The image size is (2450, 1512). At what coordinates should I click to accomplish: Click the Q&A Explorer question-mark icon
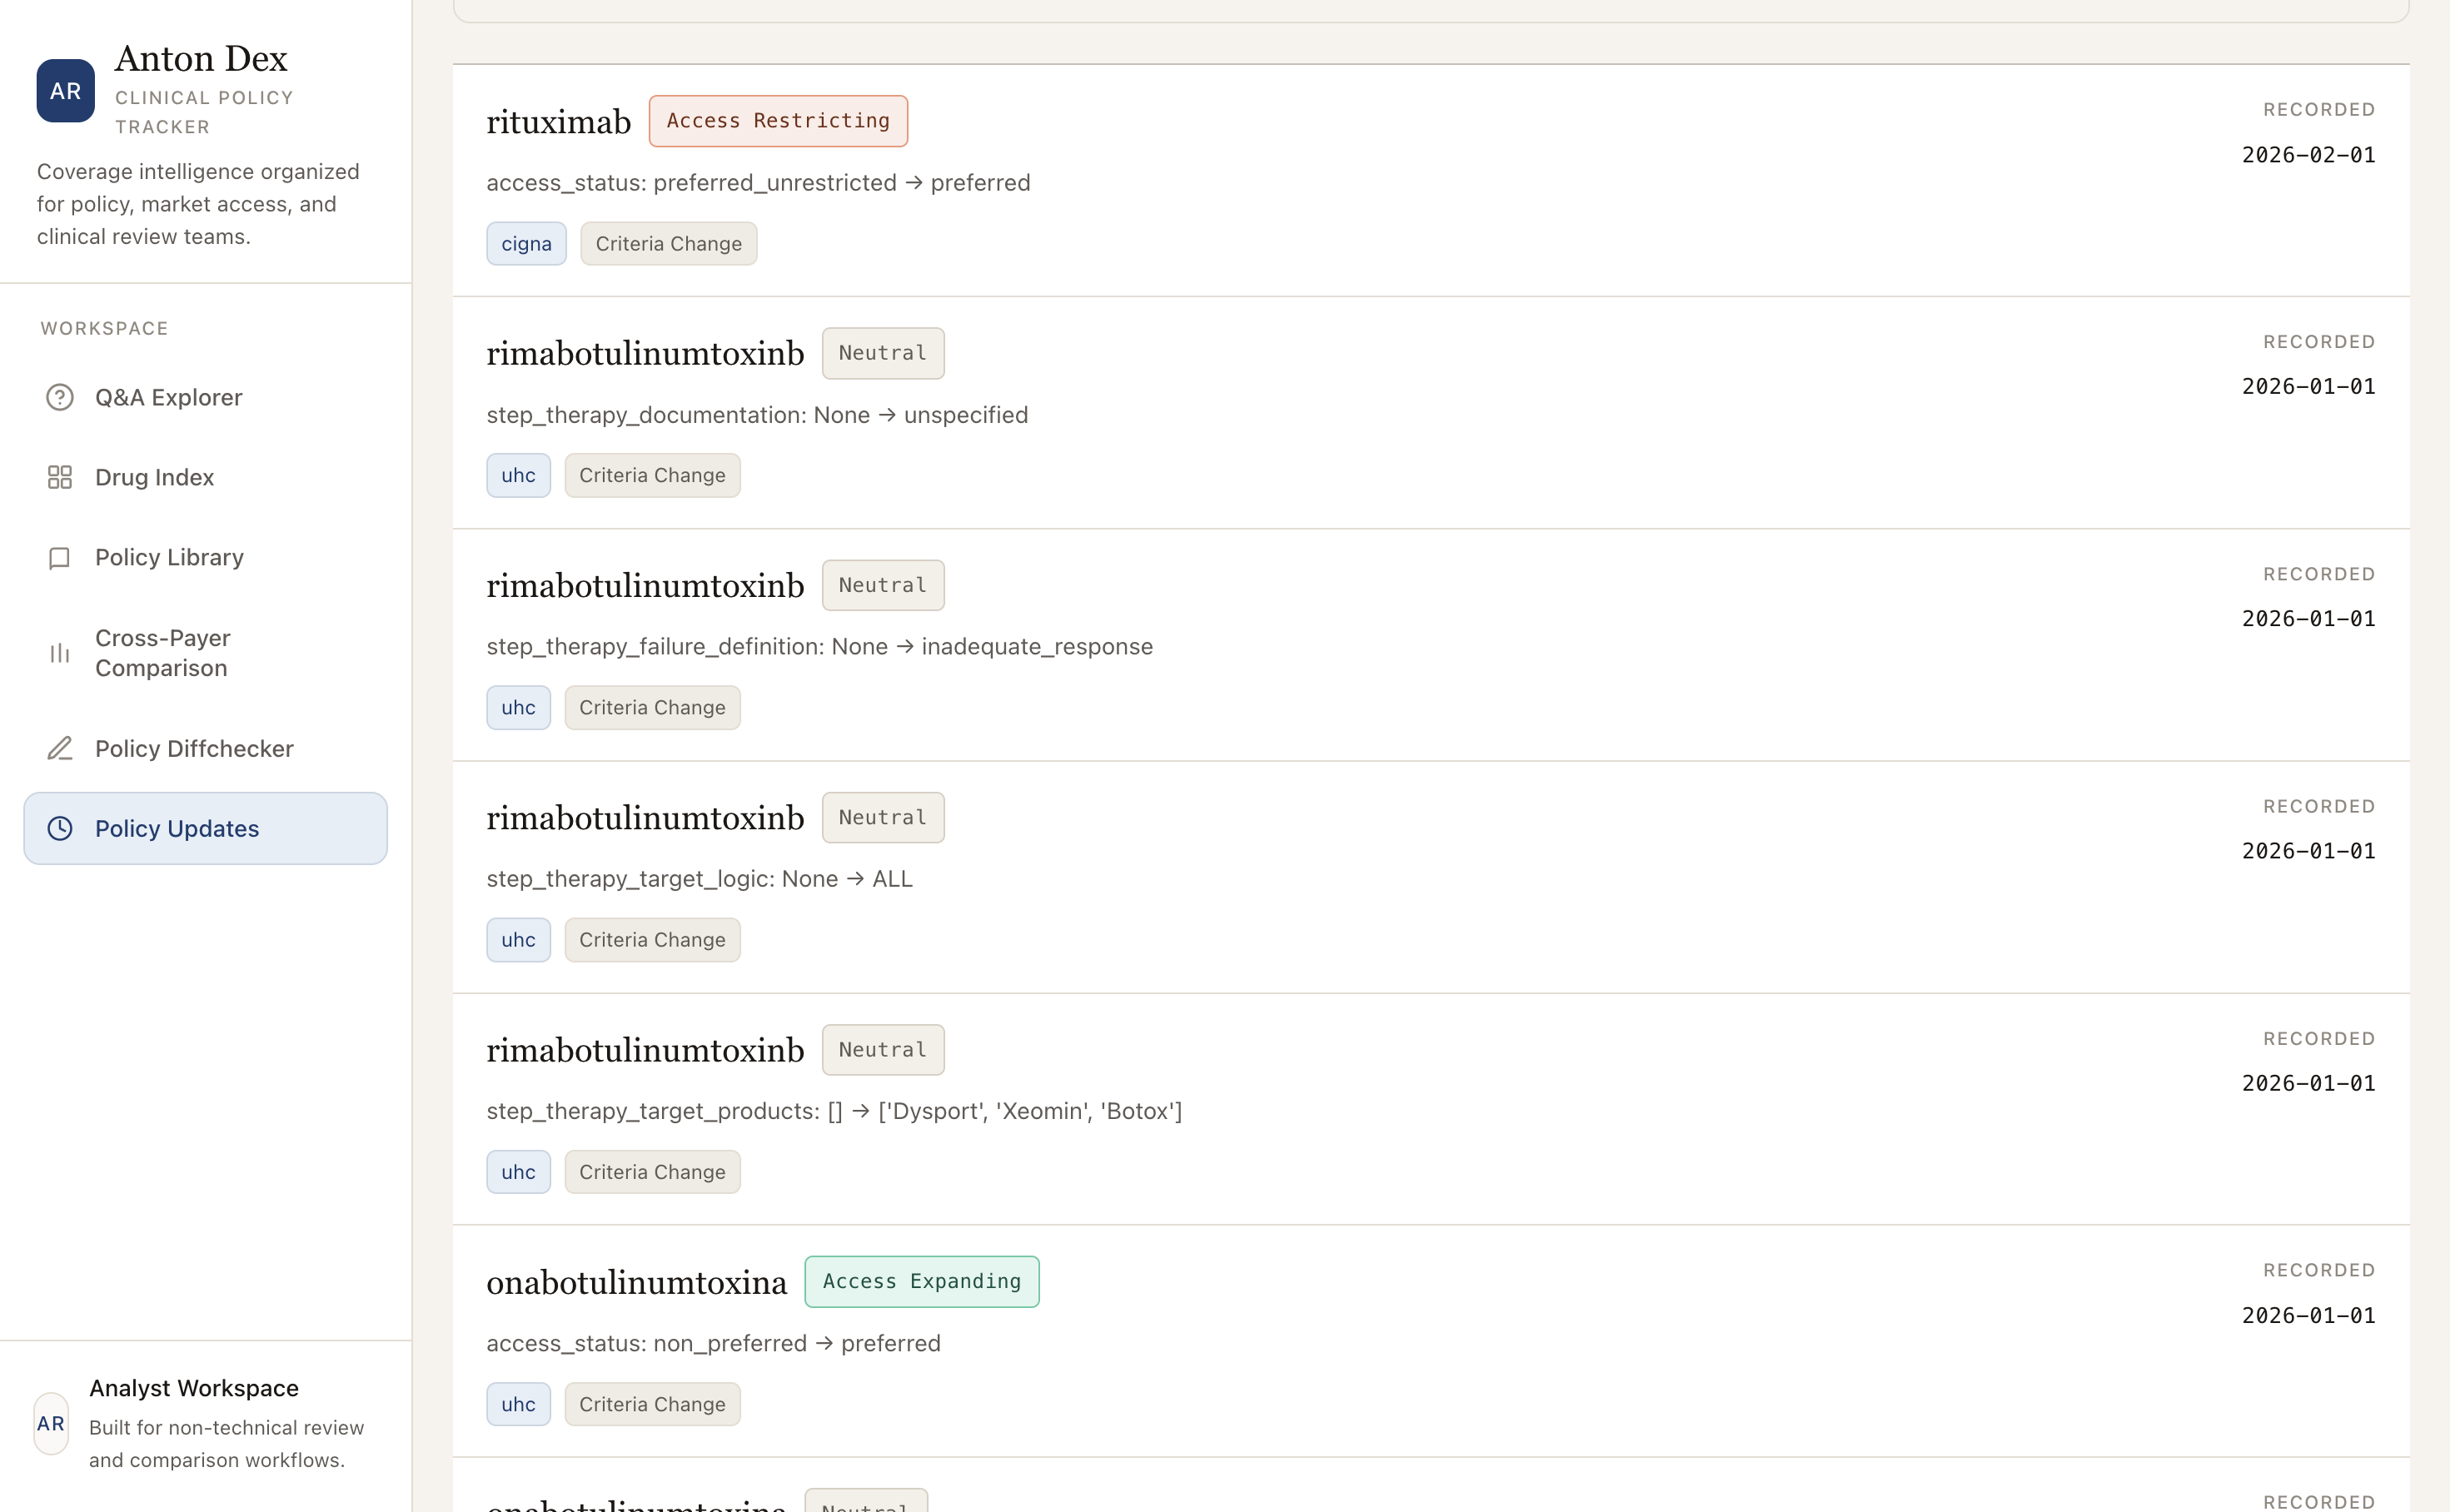tap(60, 397)
